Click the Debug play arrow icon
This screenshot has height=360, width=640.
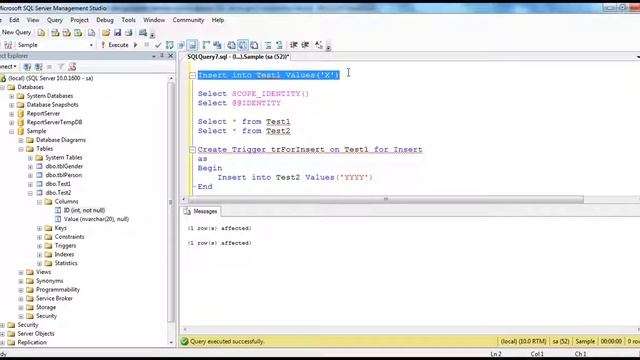(136, 45)
